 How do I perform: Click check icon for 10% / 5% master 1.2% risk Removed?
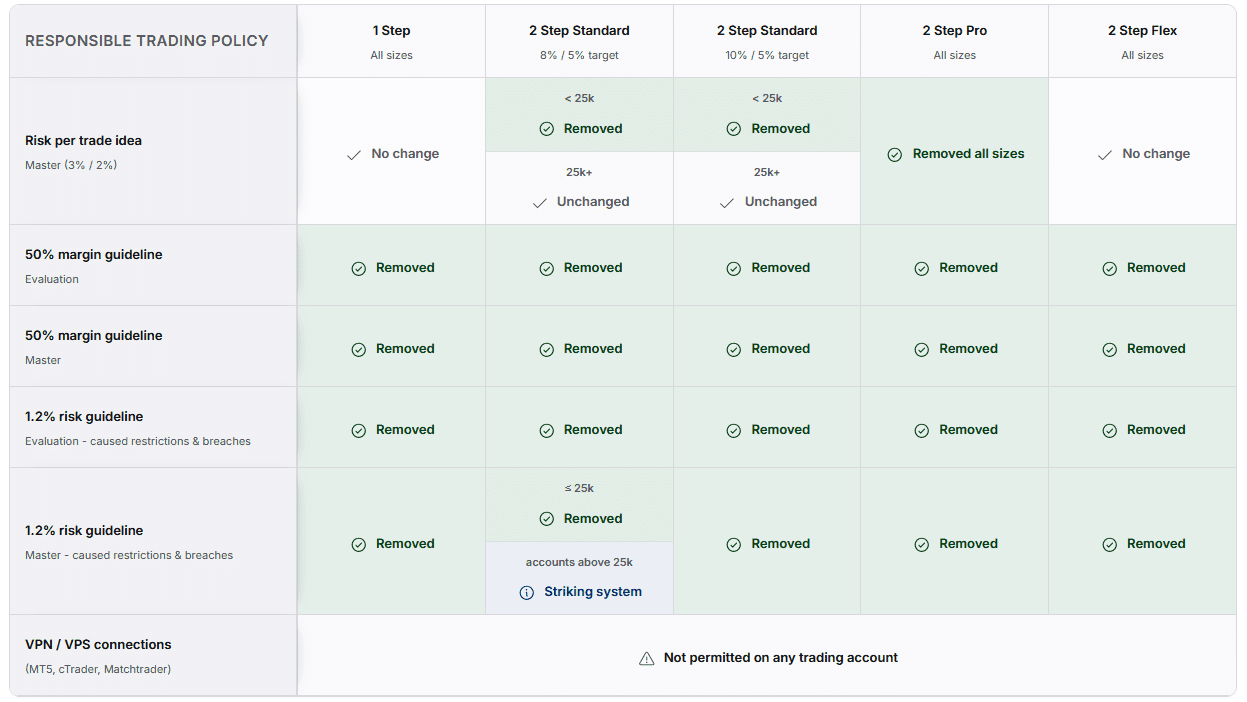click(733, 545)
